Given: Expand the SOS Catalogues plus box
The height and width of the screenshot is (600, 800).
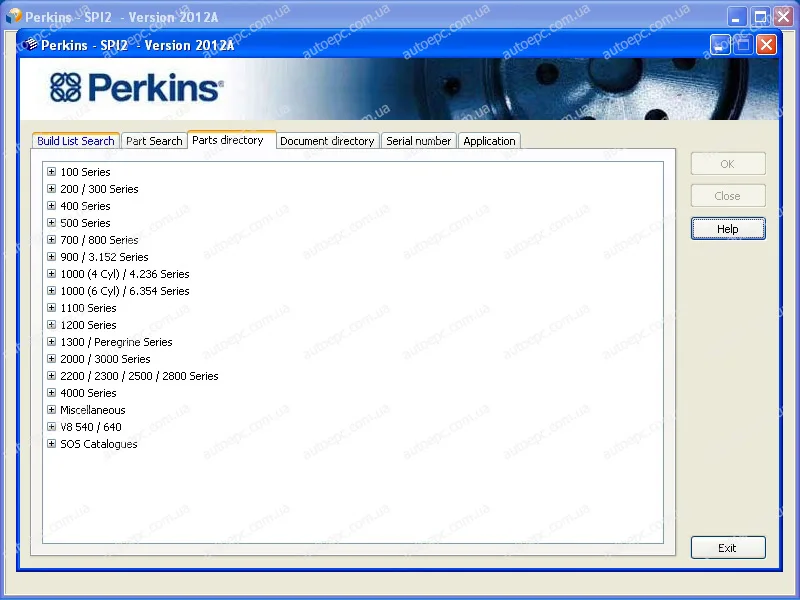Looking at the screenshot, I should [x=52, y=443].
